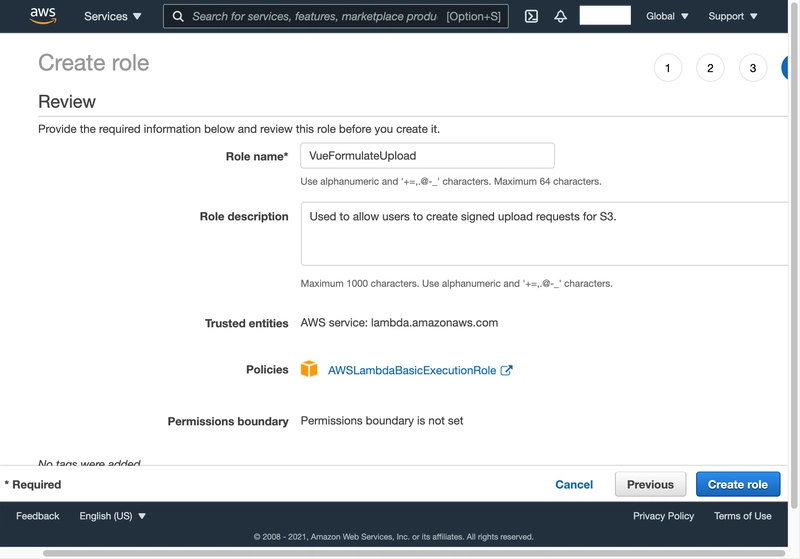Click the Role name input field

[428, 156]
